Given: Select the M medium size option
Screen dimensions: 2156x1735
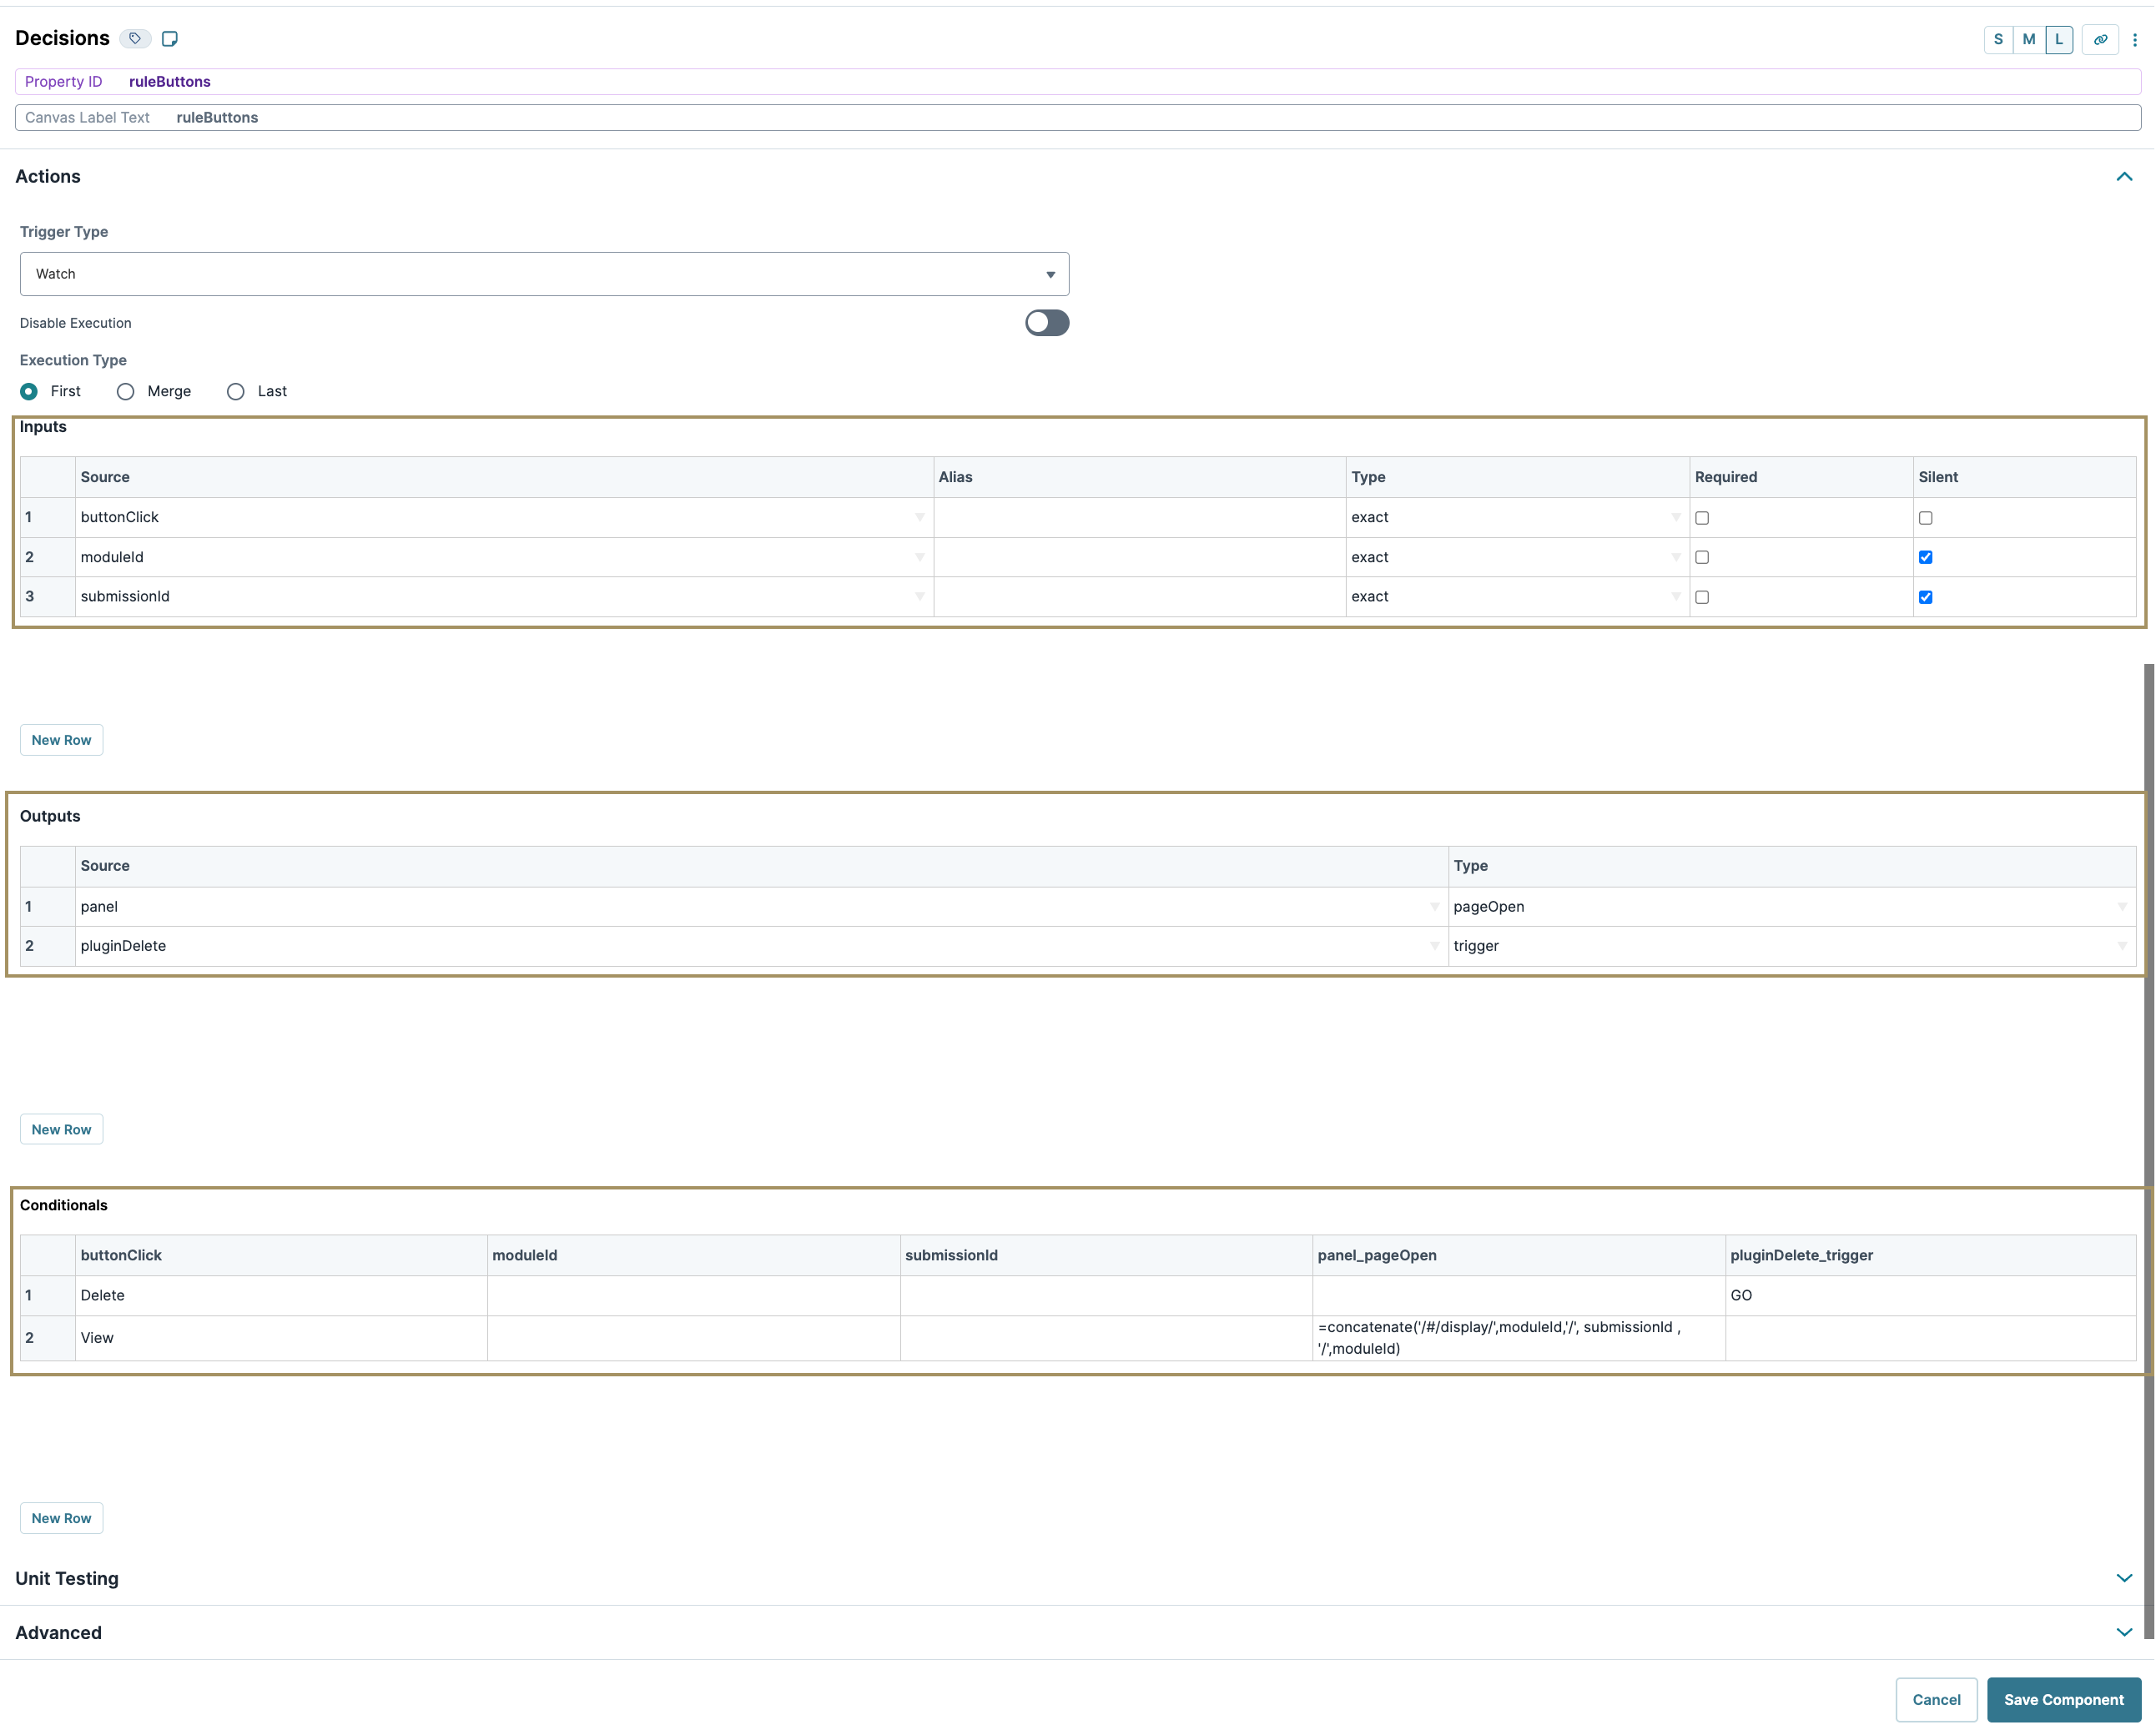Looking at the screenshot, I should 2028,40.
